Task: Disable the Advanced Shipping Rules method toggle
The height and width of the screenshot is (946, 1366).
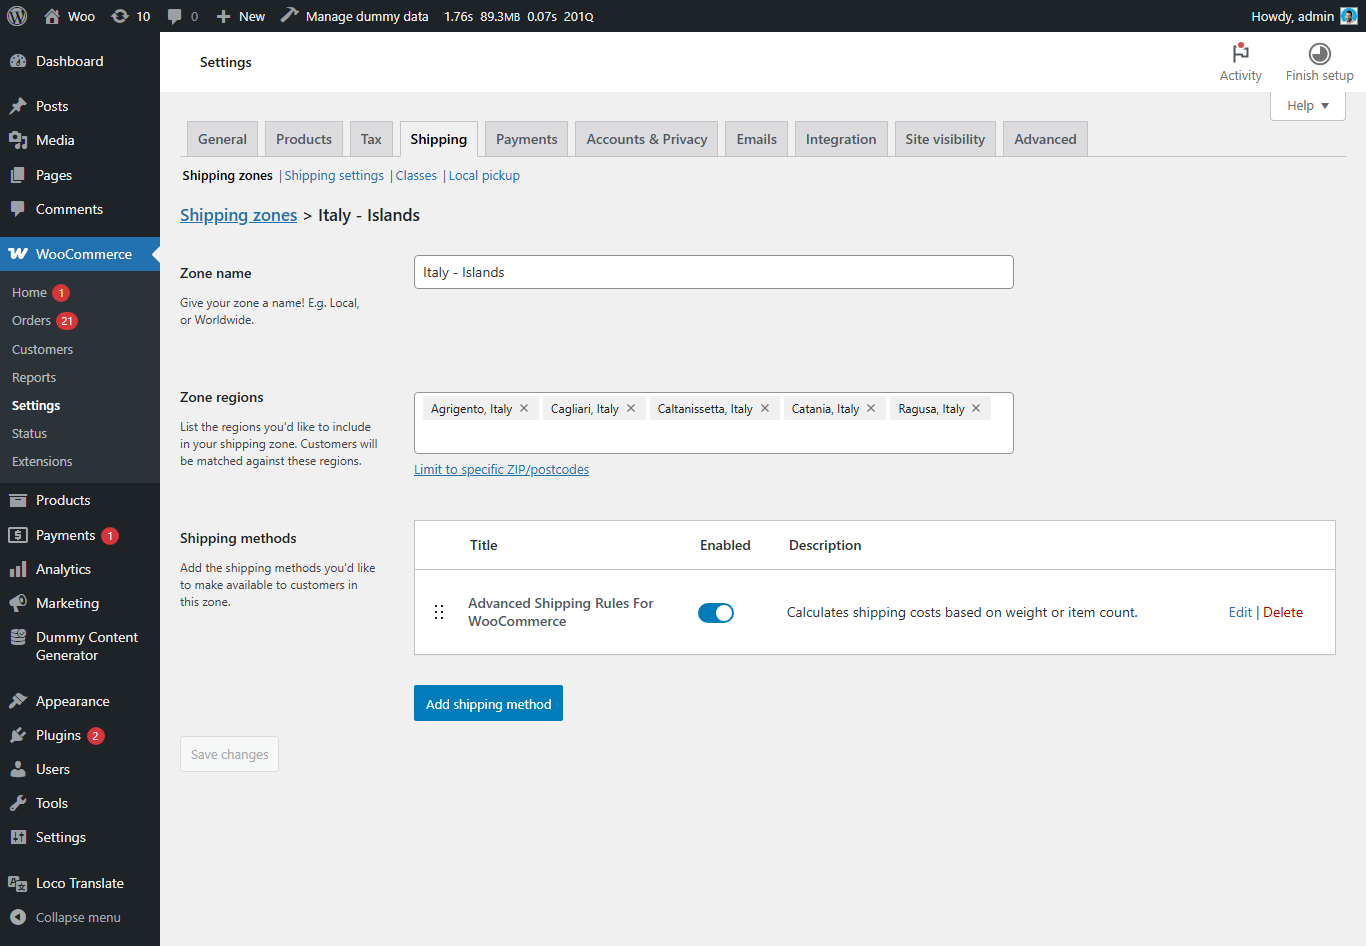Action: (716, 613)
